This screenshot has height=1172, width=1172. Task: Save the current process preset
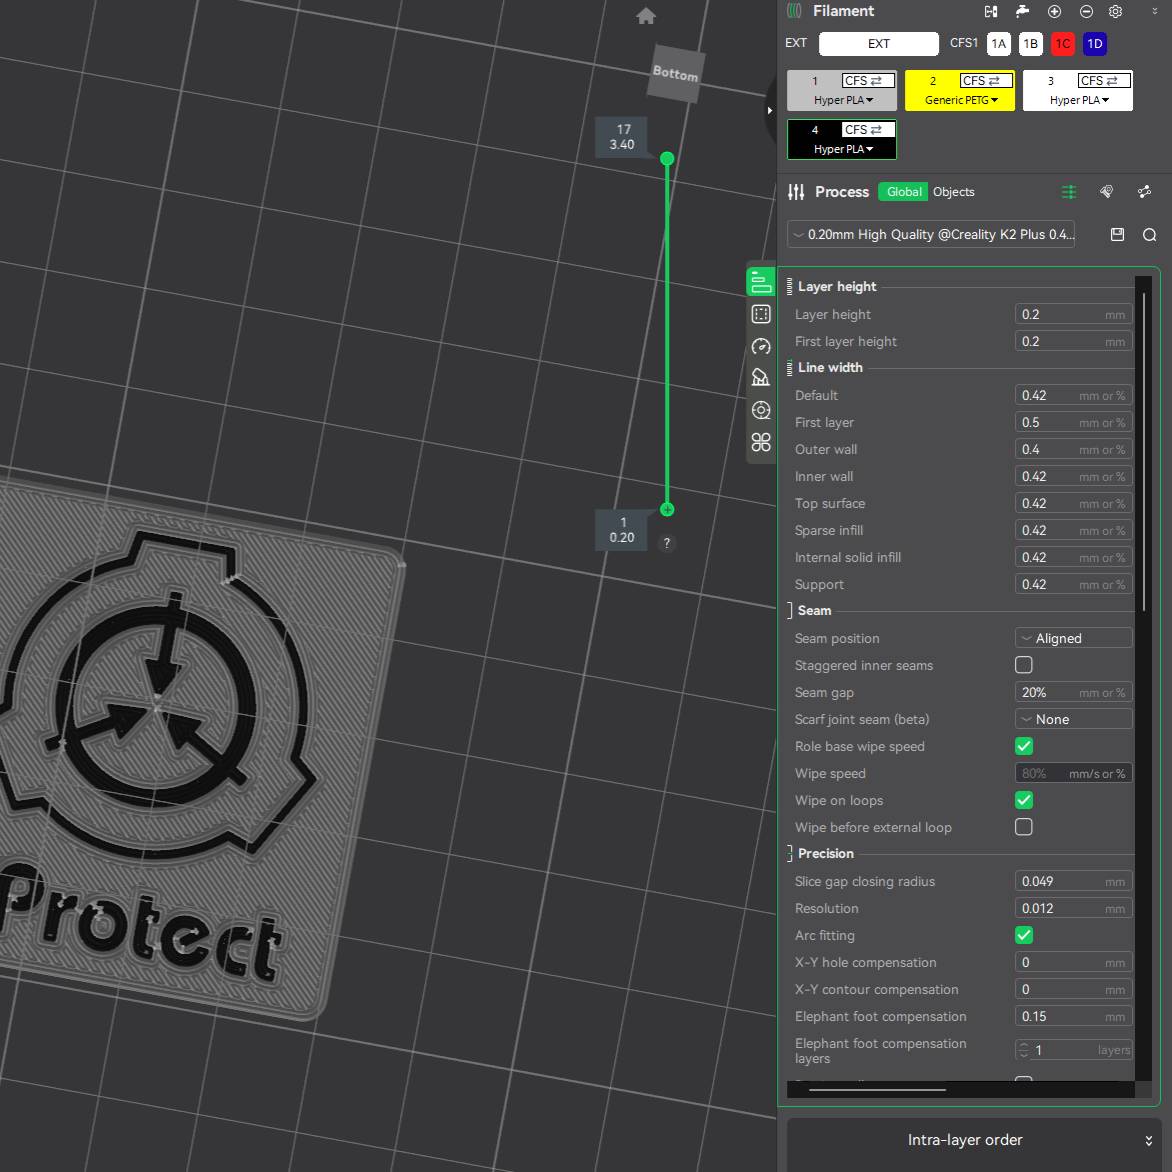coord(1117,234)
